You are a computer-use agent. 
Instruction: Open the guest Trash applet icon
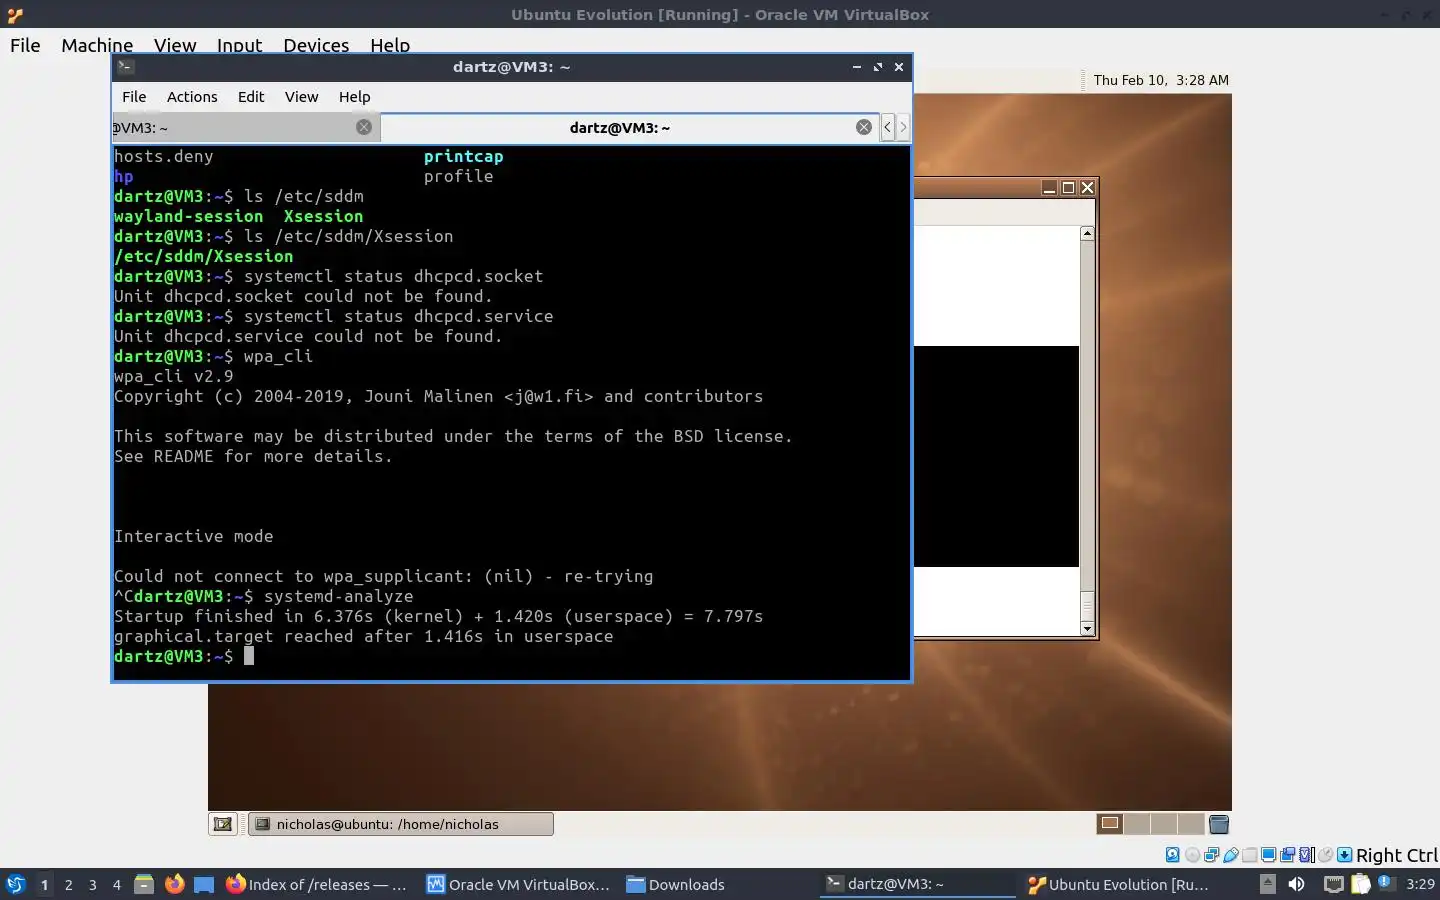(x=1219, y=824)
